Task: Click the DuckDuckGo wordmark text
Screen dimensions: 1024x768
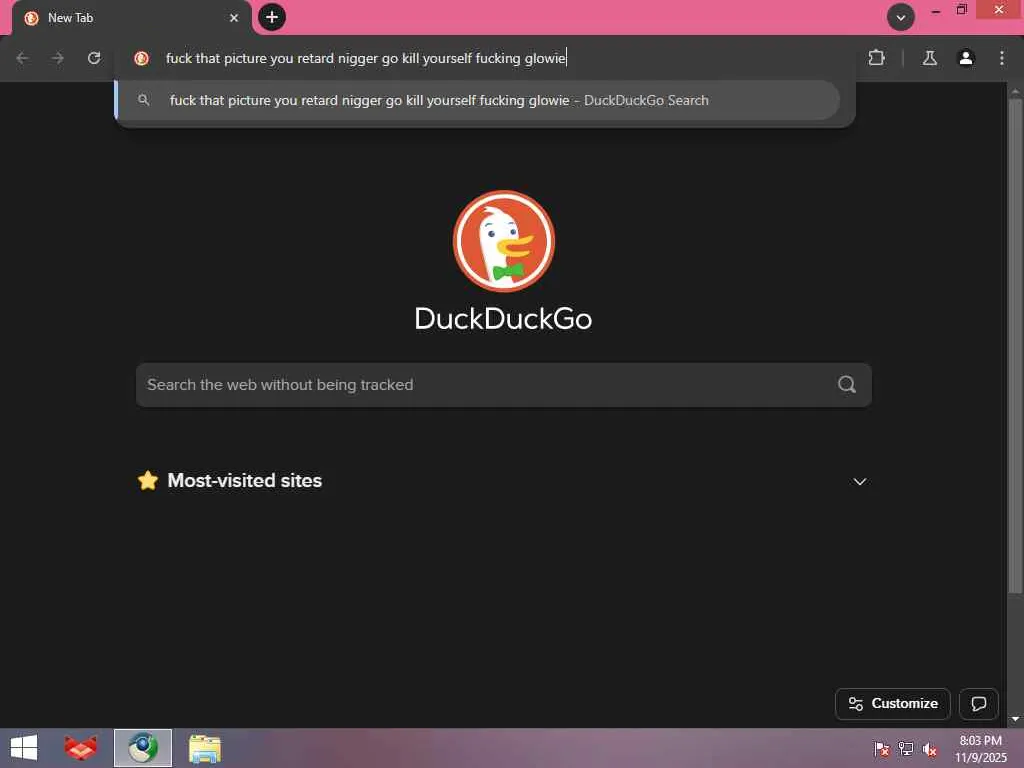Action: coord(504,319)
